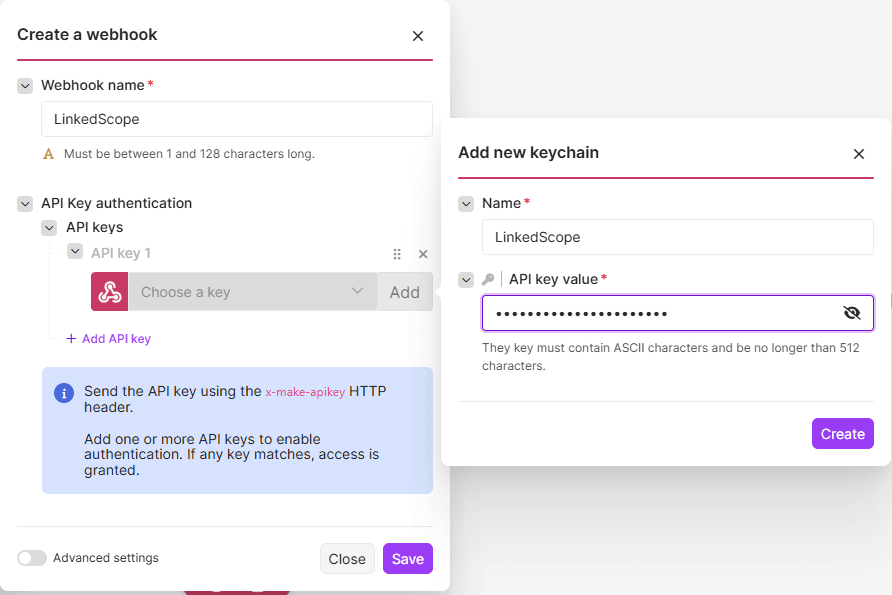Collapse the Webhook name section
892x595 pixels.
pyautogui.click(x=25, y=86)
